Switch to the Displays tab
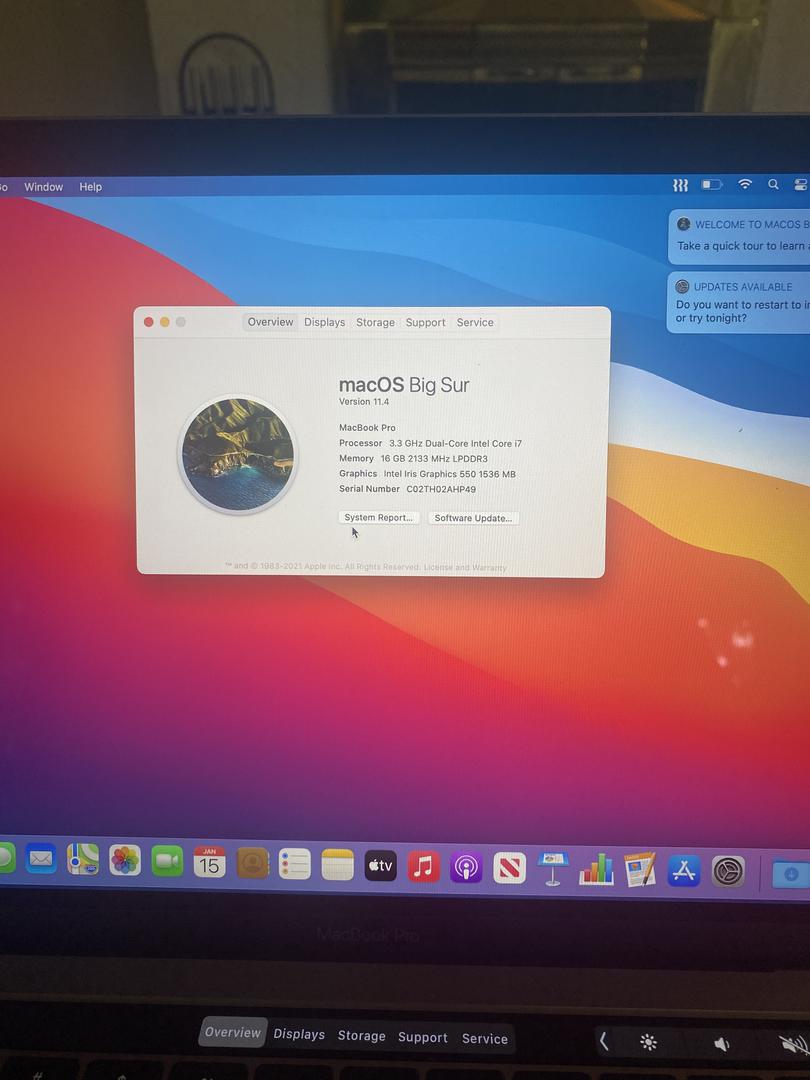Image resolution: width=810 pixels, height=1080 pixels. tap(324, 322)
